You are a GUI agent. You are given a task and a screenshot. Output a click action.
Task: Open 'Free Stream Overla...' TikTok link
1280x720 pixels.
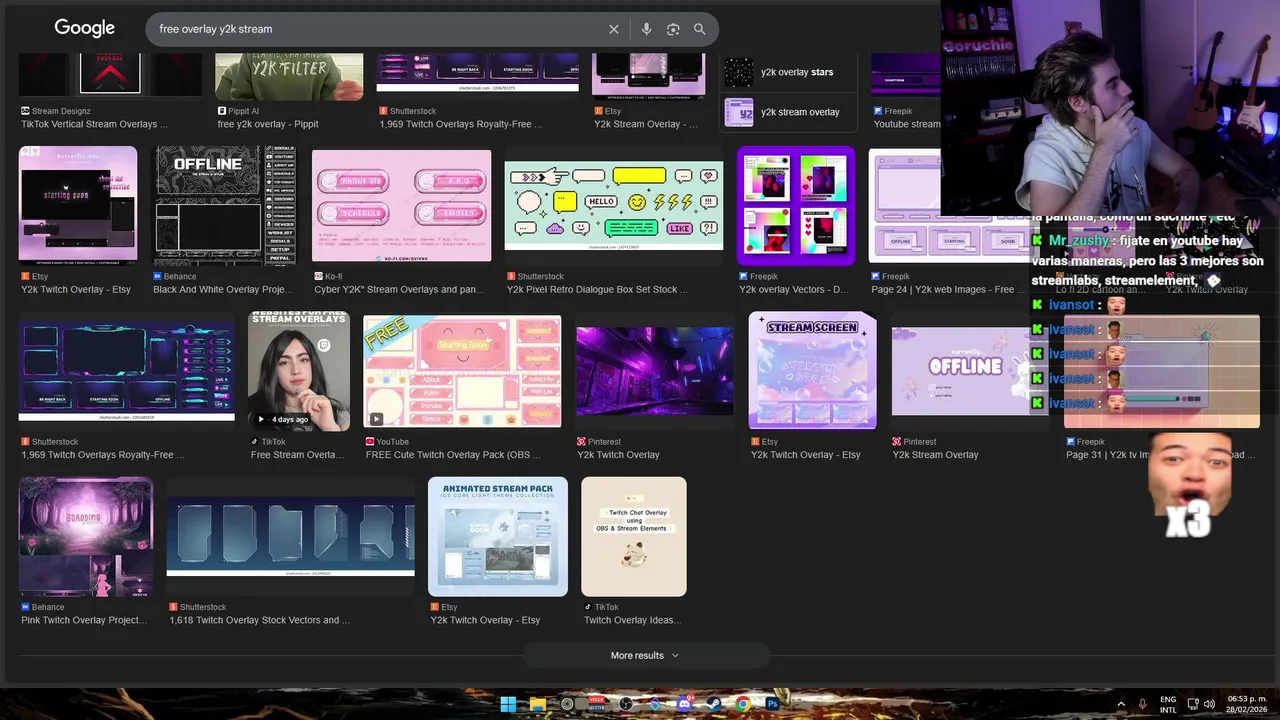(x=297, y=454)
